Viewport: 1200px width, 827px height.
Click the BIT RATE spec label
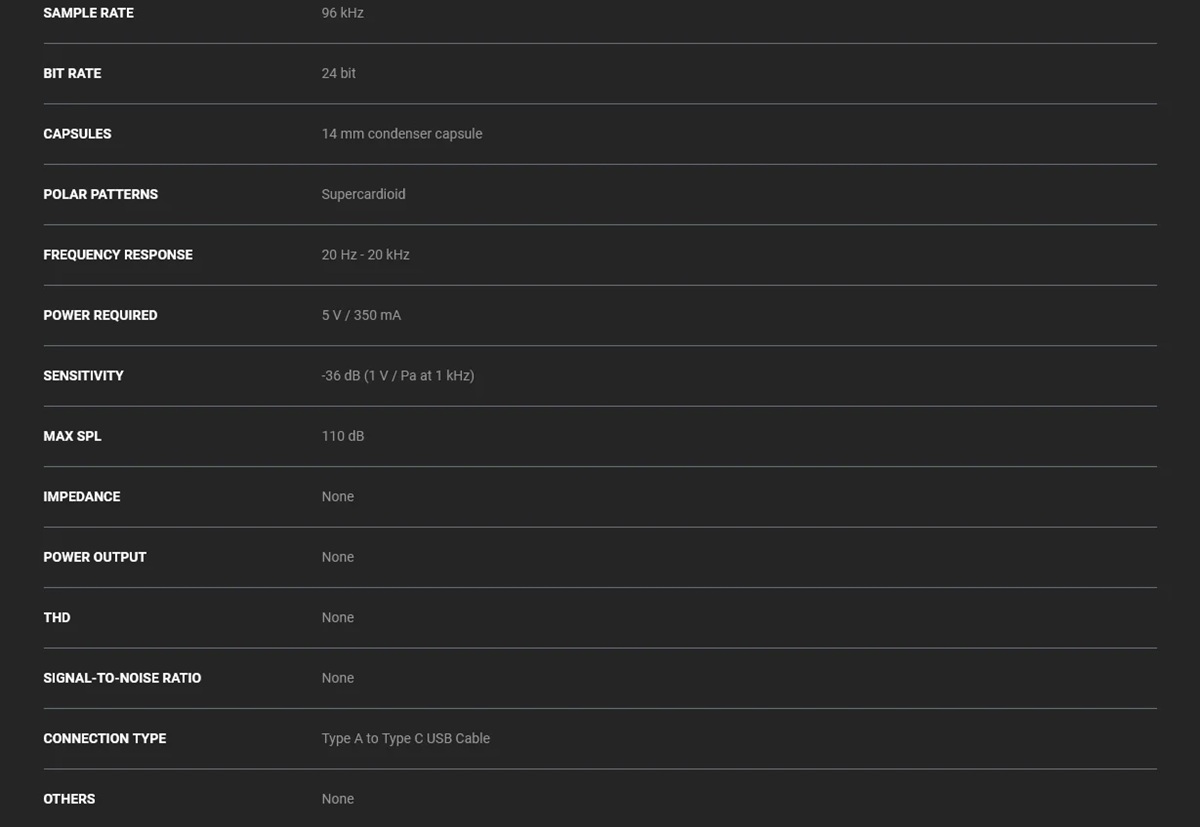[72, 73]
